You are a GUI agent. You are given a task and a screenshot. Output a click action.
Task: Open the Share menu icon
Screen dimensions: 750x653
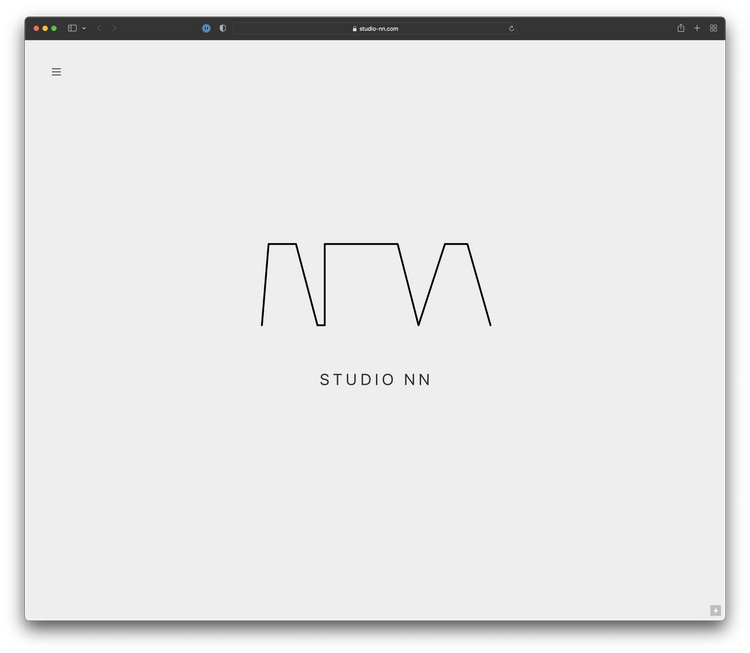(681, 28)
